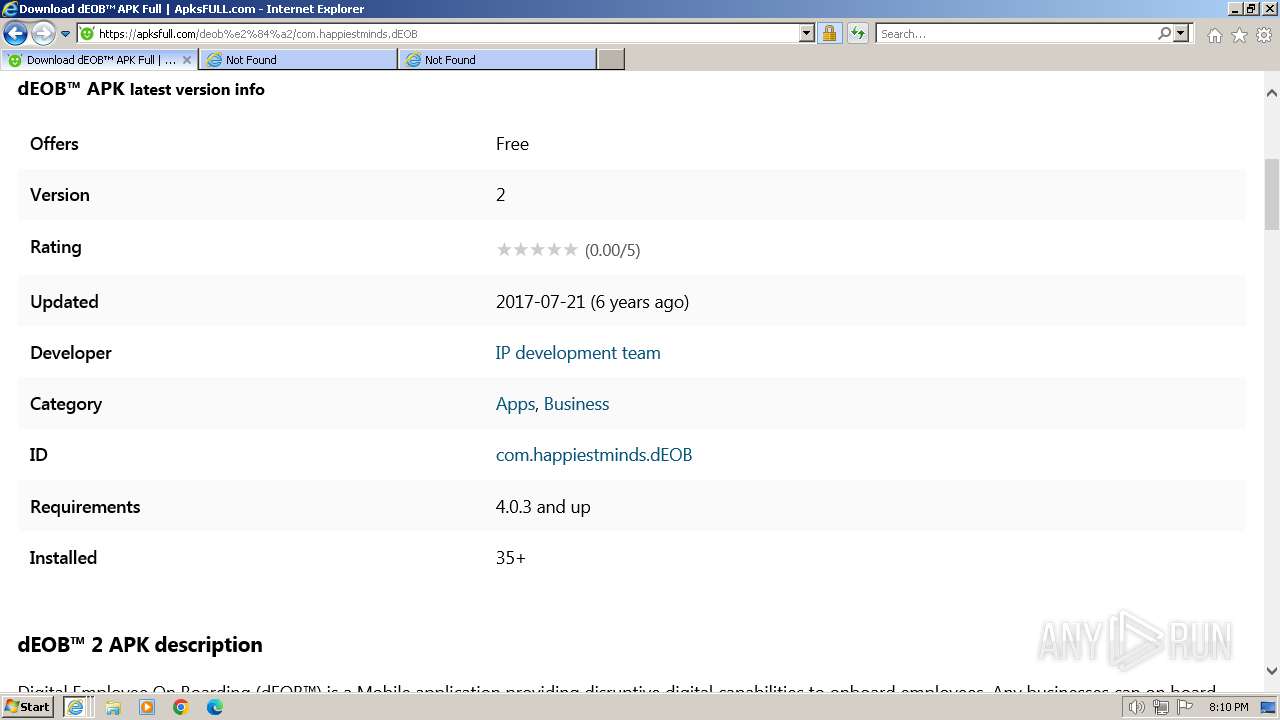Screen dimensions: 1280x720
Task: Refresh the page with the reload icon
Action: [858, 34]
